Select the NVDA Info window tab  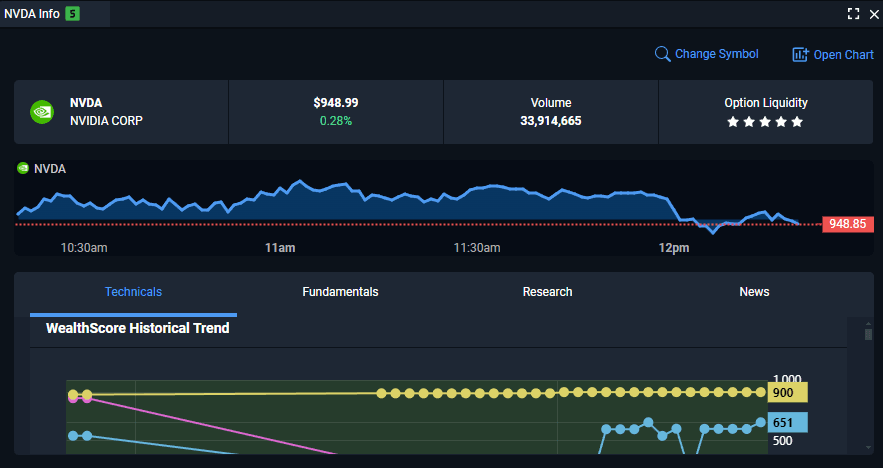[x=55, y=14]
